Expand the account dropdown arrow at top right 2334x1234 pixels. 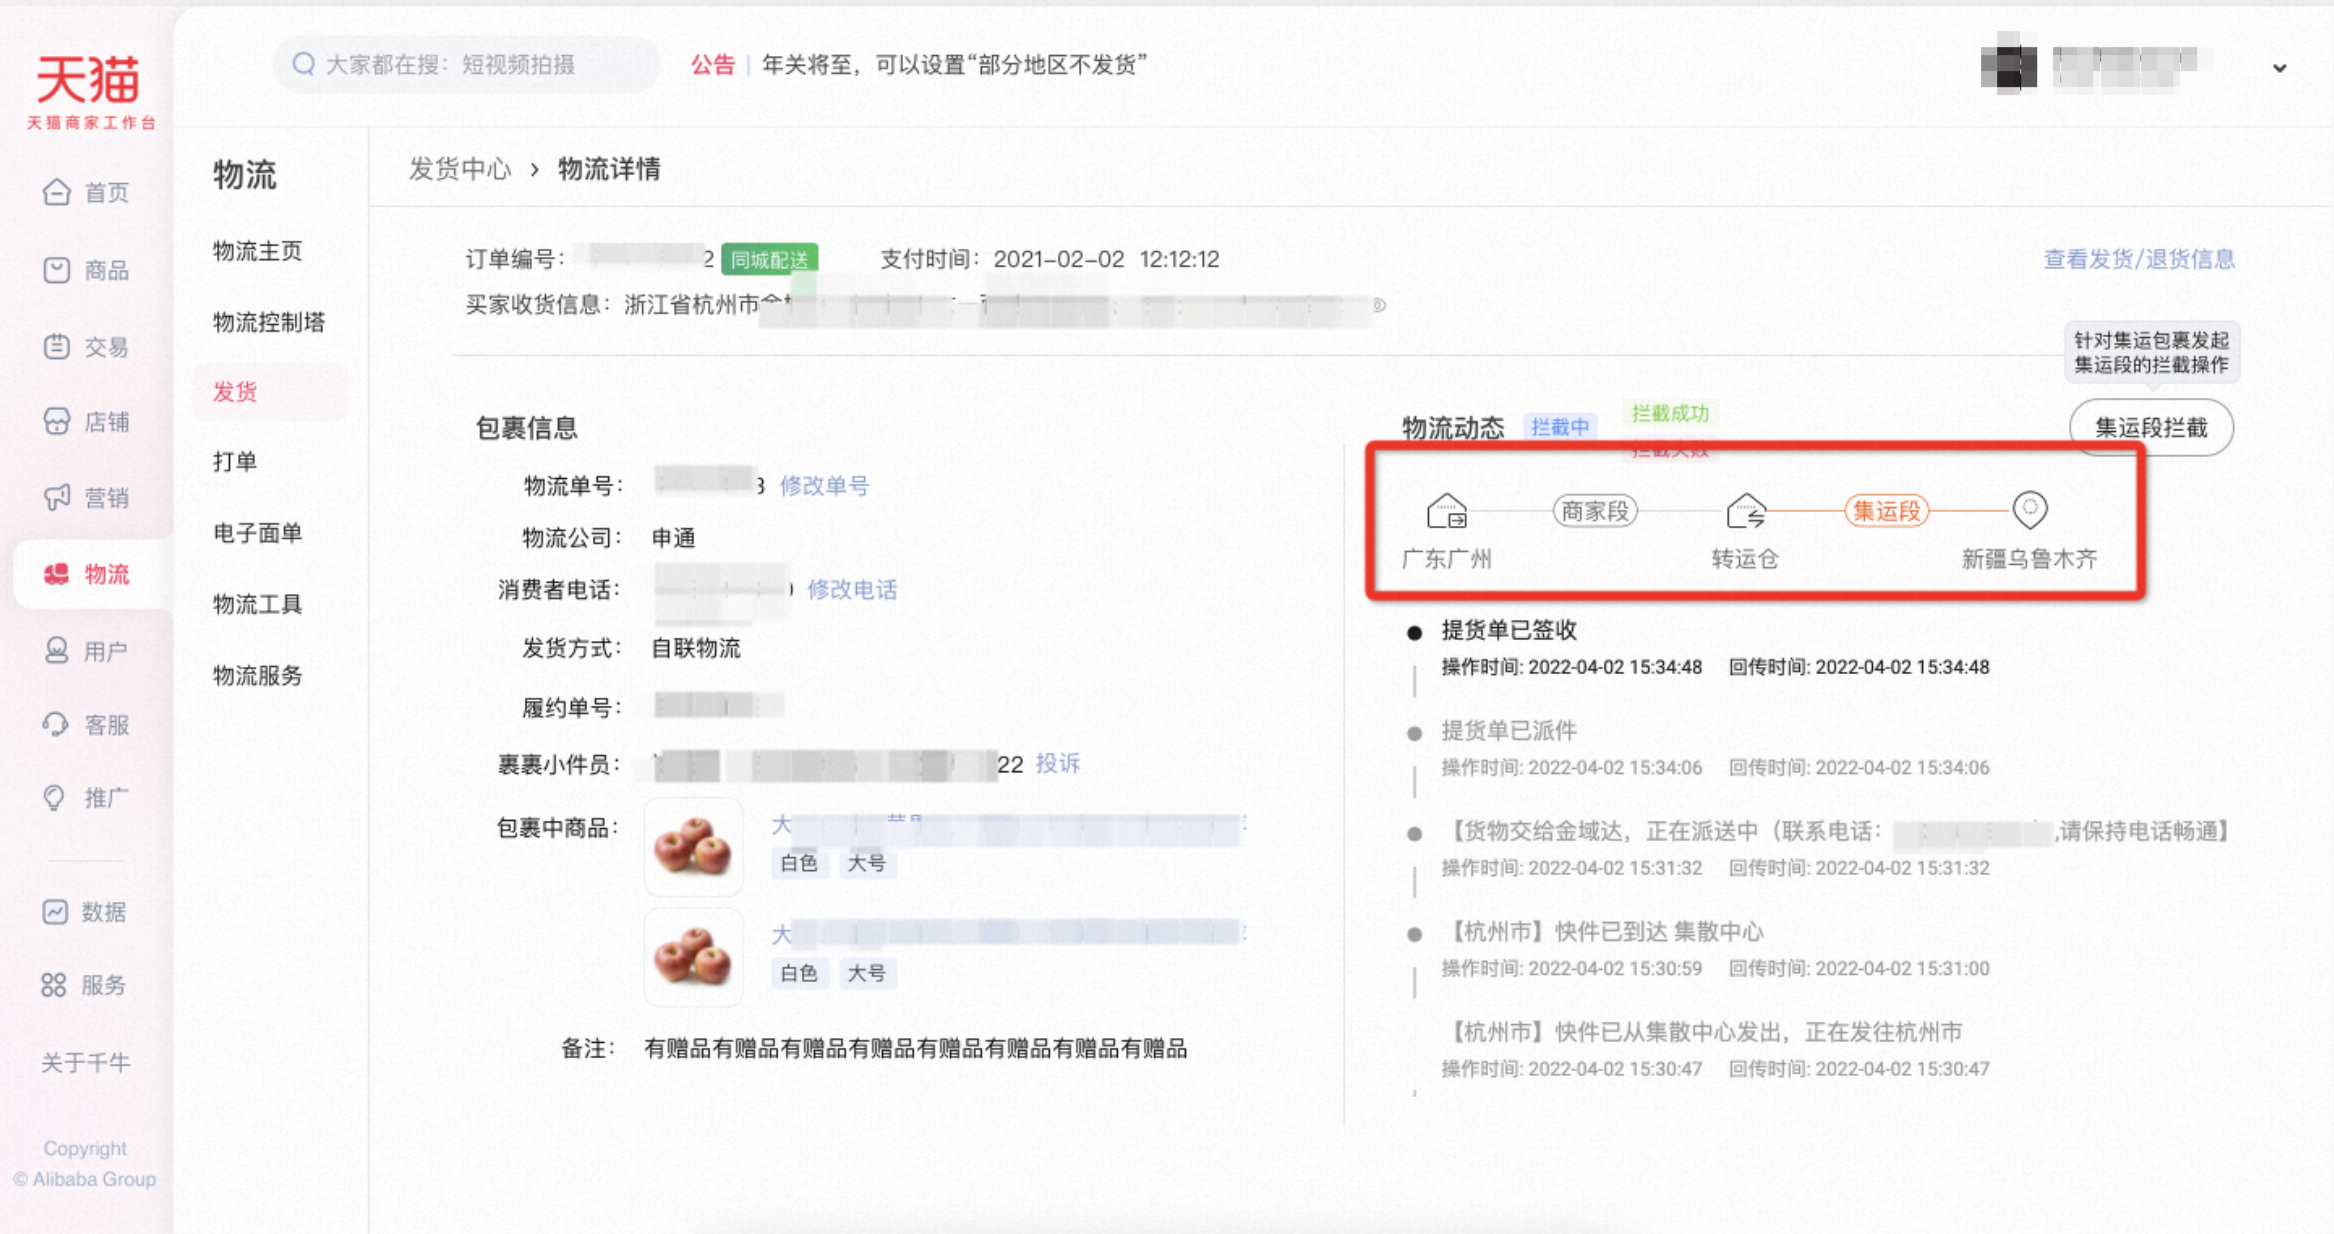tap(2279, 68)
